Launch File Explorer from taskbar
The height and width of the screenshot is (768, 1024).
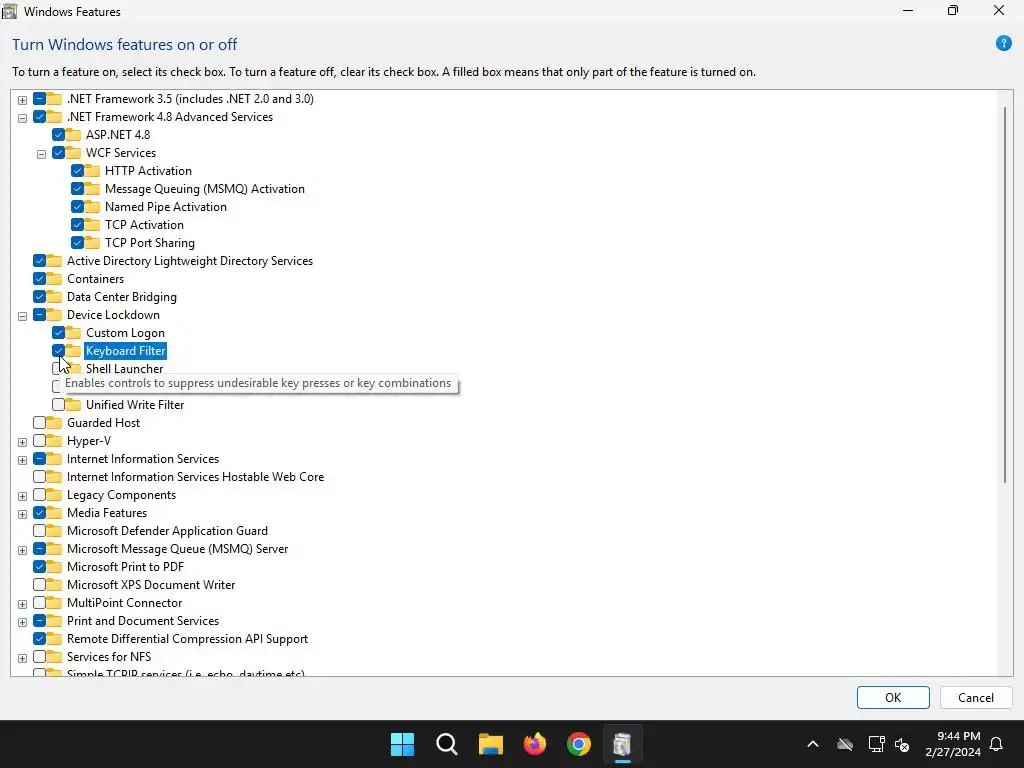coord(490,744)
